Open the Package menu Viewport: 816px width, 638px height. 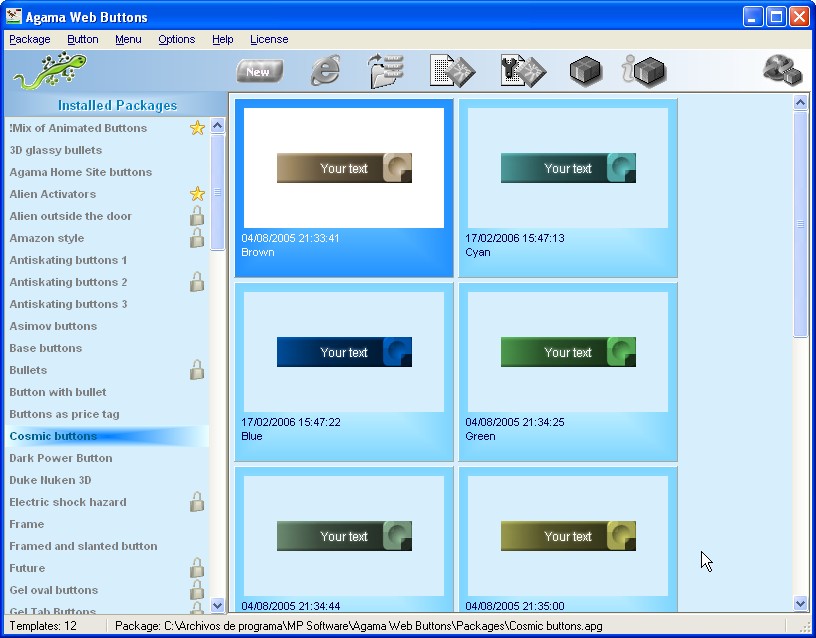pyautogui.click(x=30, y=40)
